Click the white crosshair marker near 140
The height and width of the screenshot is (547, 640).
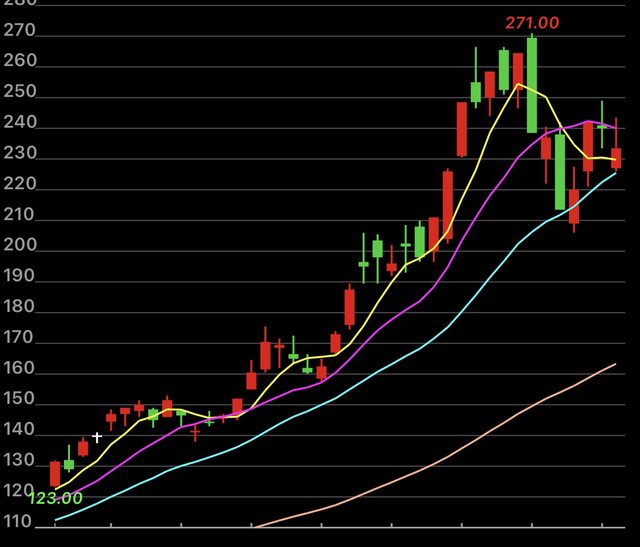[x=97, y=437]
